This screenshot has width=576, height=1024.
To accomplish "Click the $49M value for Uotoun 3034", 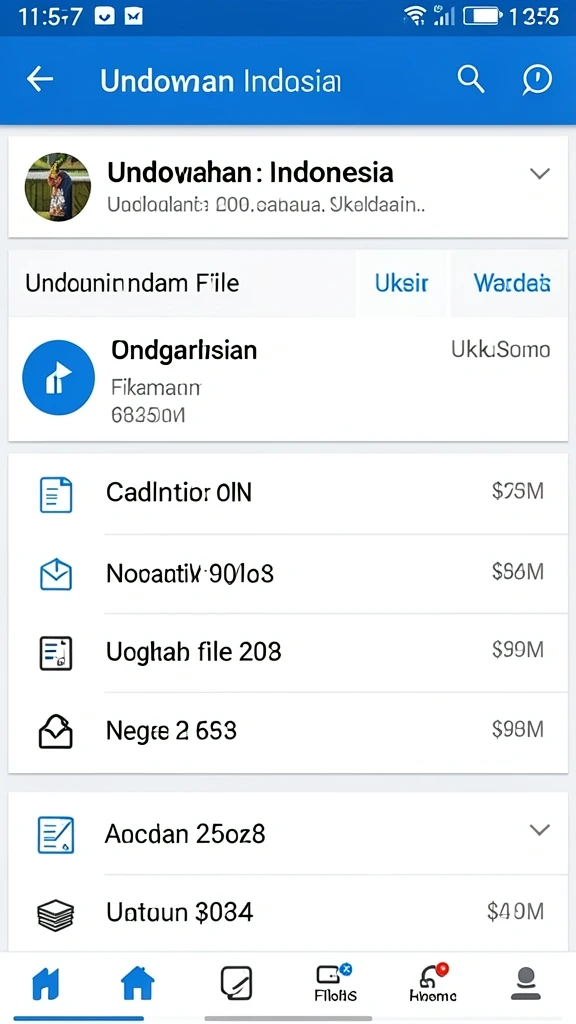I will click(x=515, y=912).
